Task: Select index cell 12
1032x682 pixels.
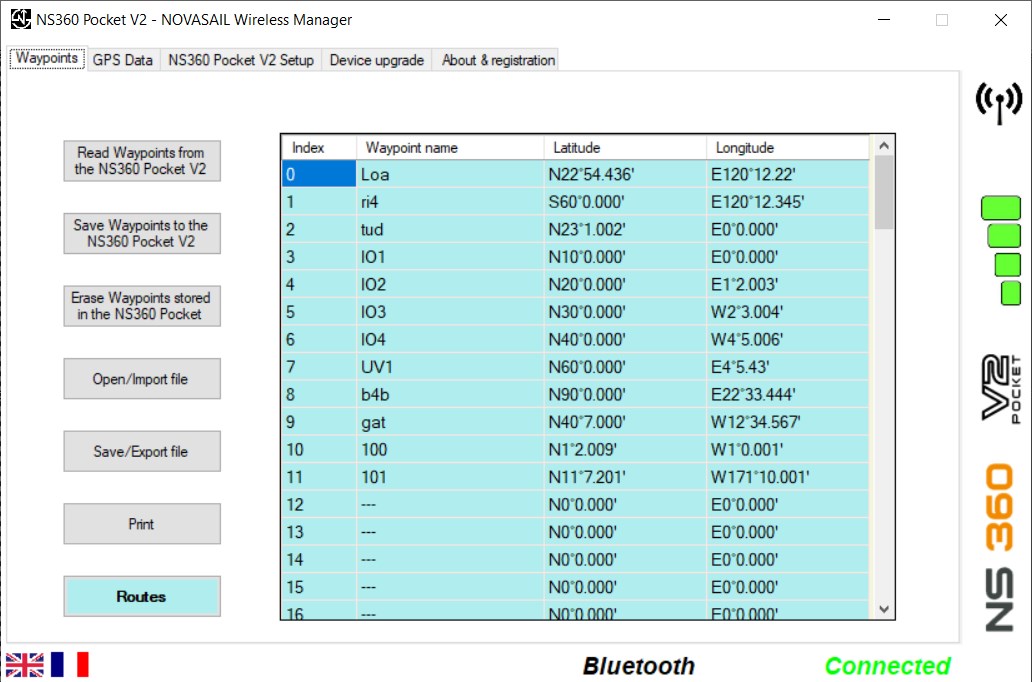Action: coord(319,504)
